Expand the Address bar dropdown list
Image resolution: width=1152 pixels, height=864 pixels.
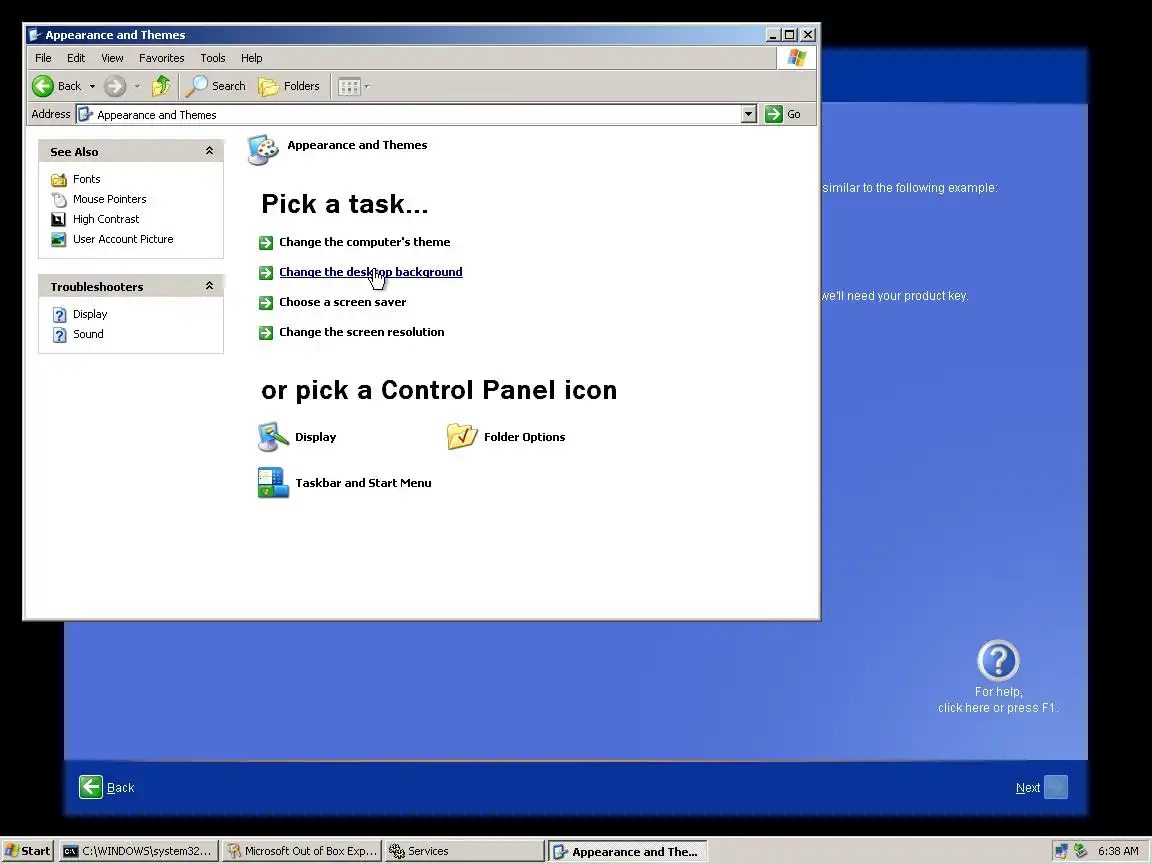pyautogui.click(x=749, y=114)
